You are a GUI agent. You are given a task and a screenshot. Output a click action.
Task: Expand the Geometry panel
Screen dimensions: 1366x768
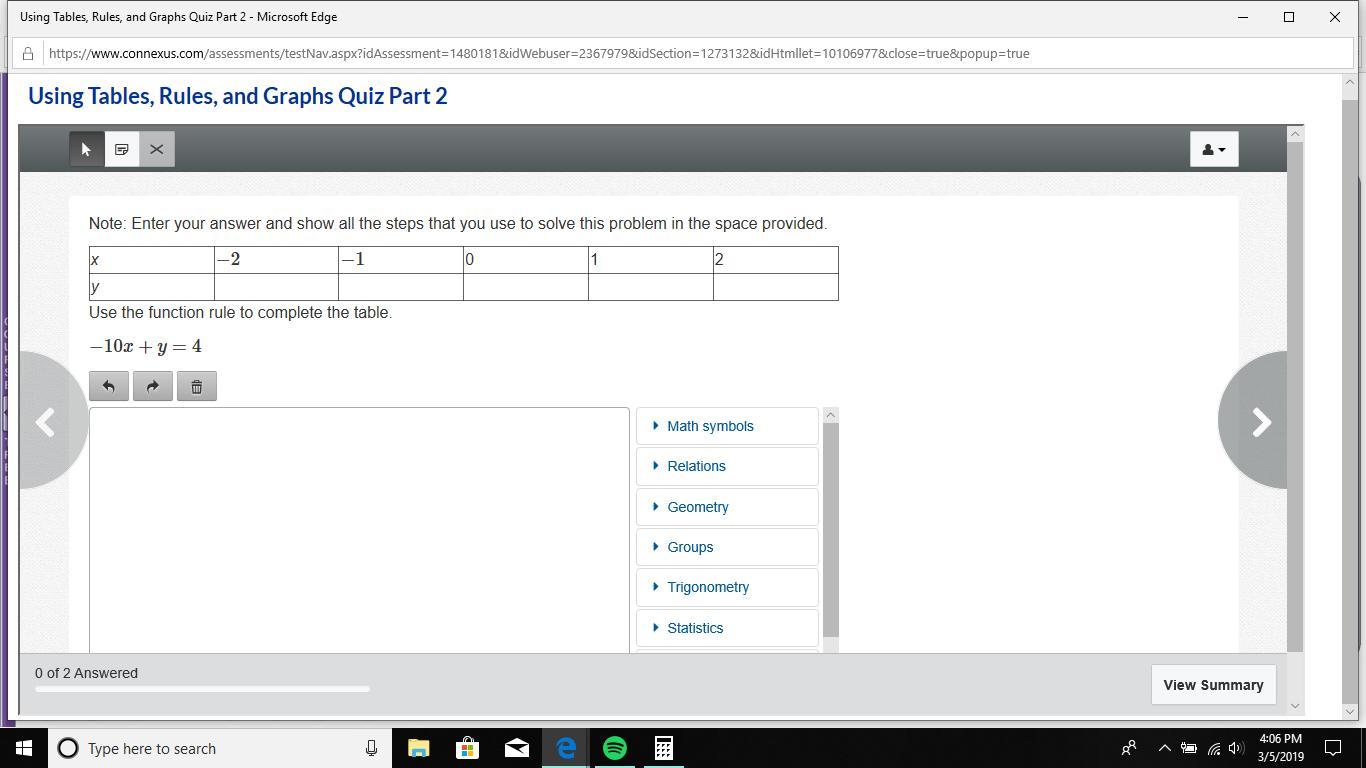(727, 507)
